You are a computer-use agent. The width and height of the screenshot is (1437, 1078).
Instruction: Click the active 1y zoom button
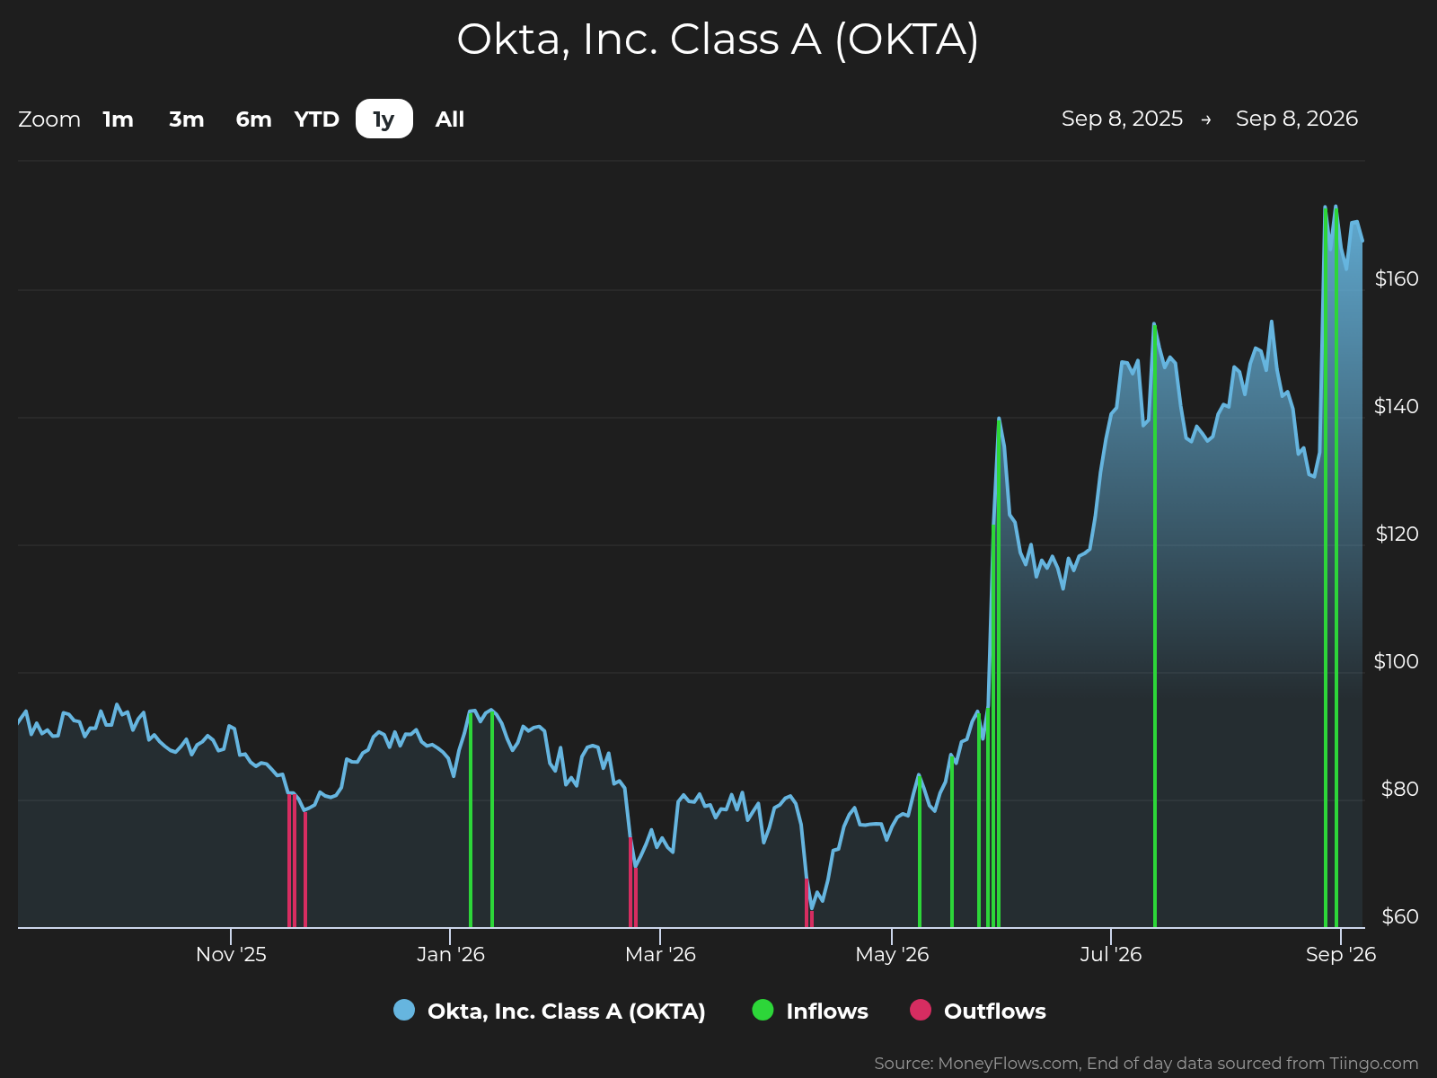click(384, 119)
